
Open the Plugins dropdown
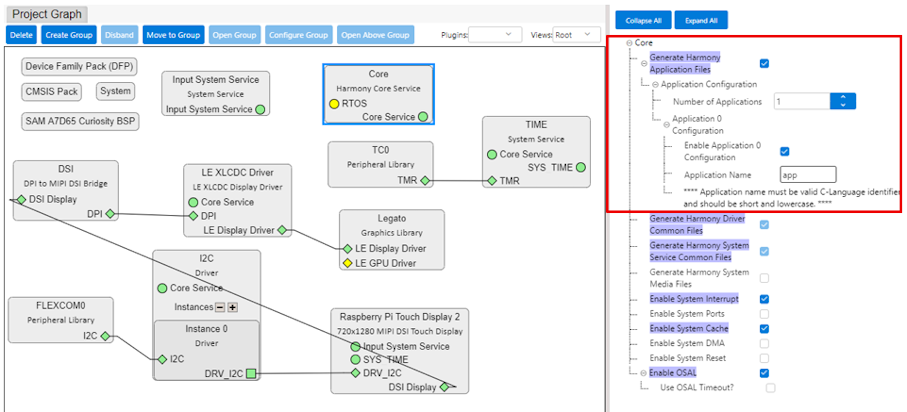tap(494, 35)
